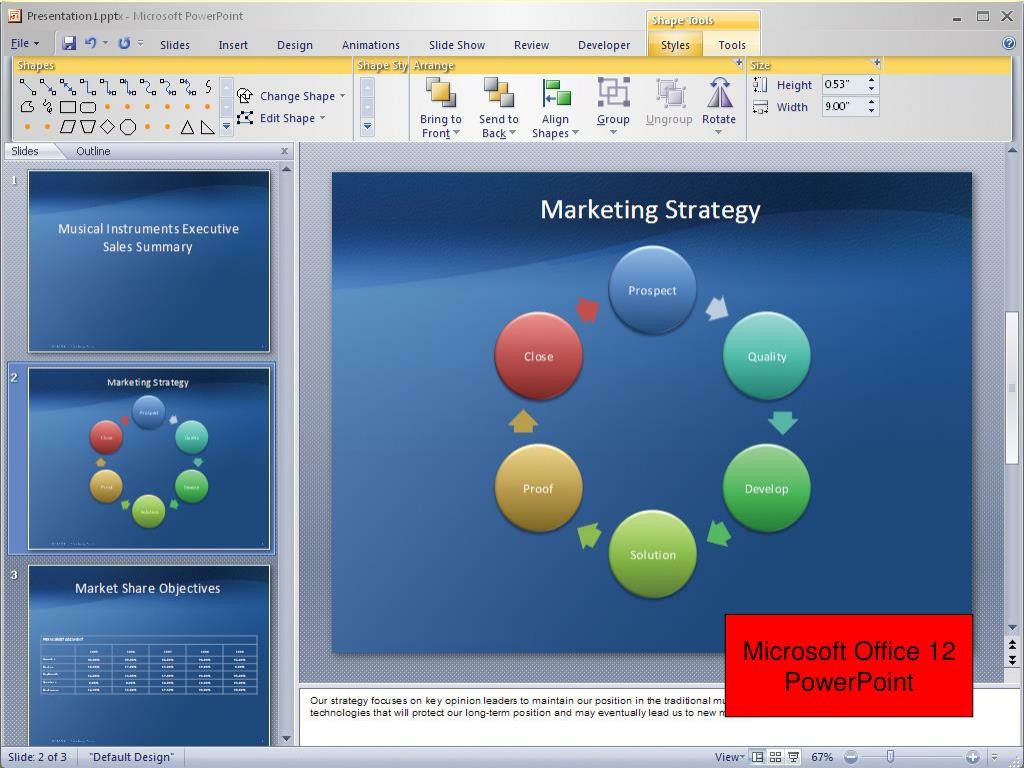Close the slides pane with the X
Viewport: 1024px width, 768px height.
[x=284, y=151]
